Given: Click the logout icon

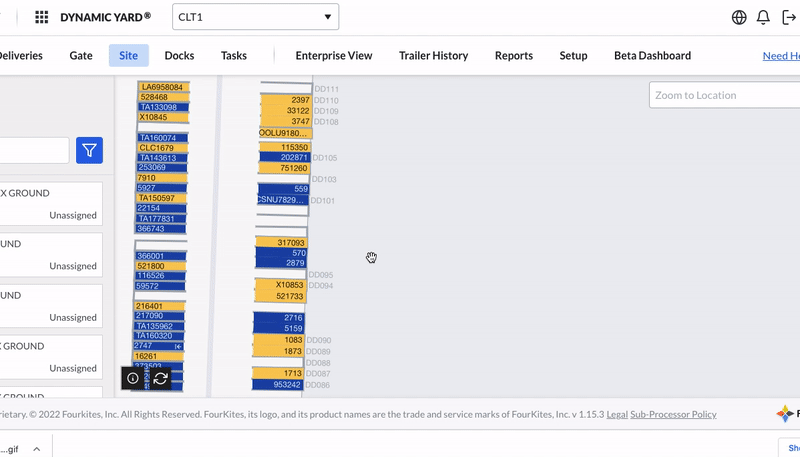Looking at the screenshot, I should click(x=788, y=17).
